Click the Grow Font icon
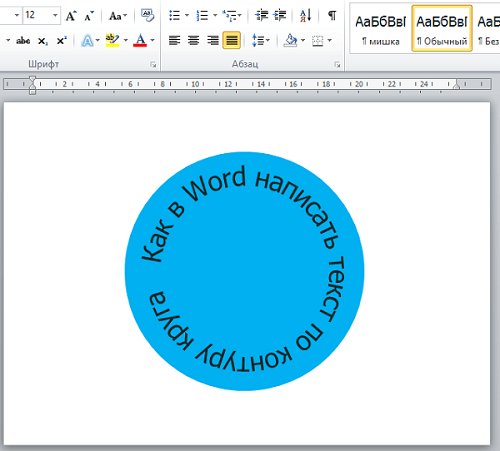 (x=71, y=16)
